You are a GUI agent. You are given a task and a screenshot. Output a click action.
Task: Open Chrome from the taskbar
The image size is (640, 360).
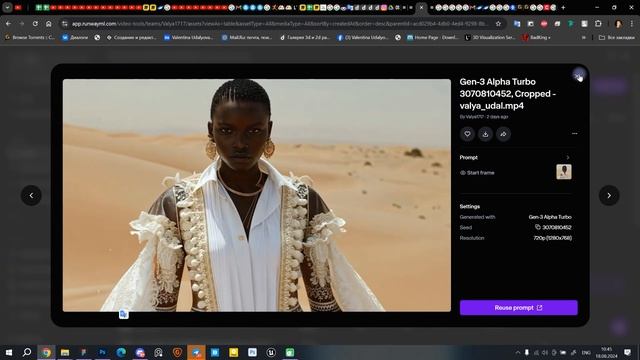pyautogui.click(x=46, y=352)
